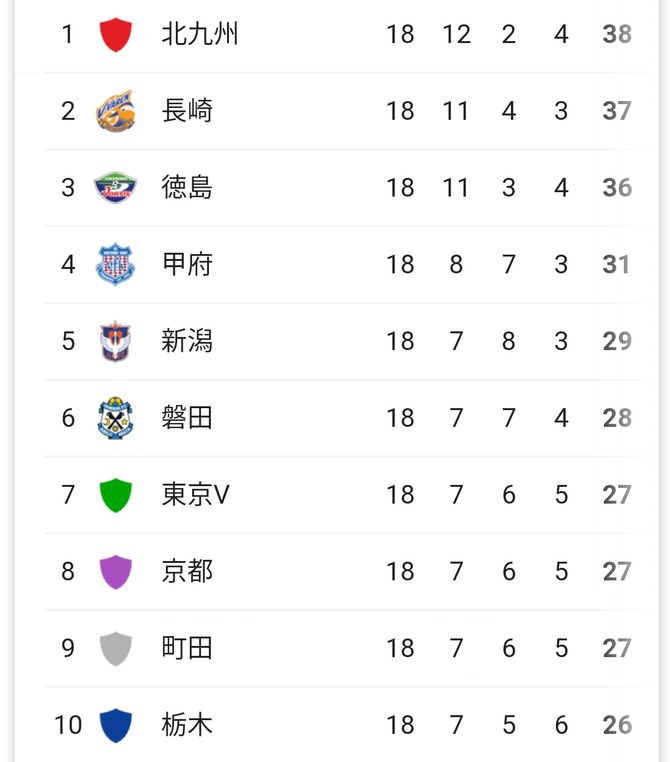
Task: Select the 徳島 team name
Action: [187, 188]
